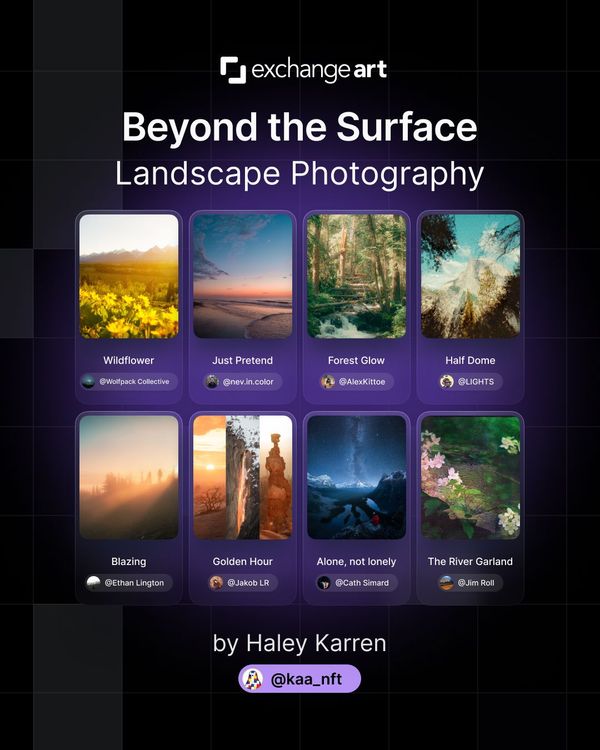Viewport: 600px width, 750px height.
Task: Click the Beyond the Surface heading
Action: point(300,127)
